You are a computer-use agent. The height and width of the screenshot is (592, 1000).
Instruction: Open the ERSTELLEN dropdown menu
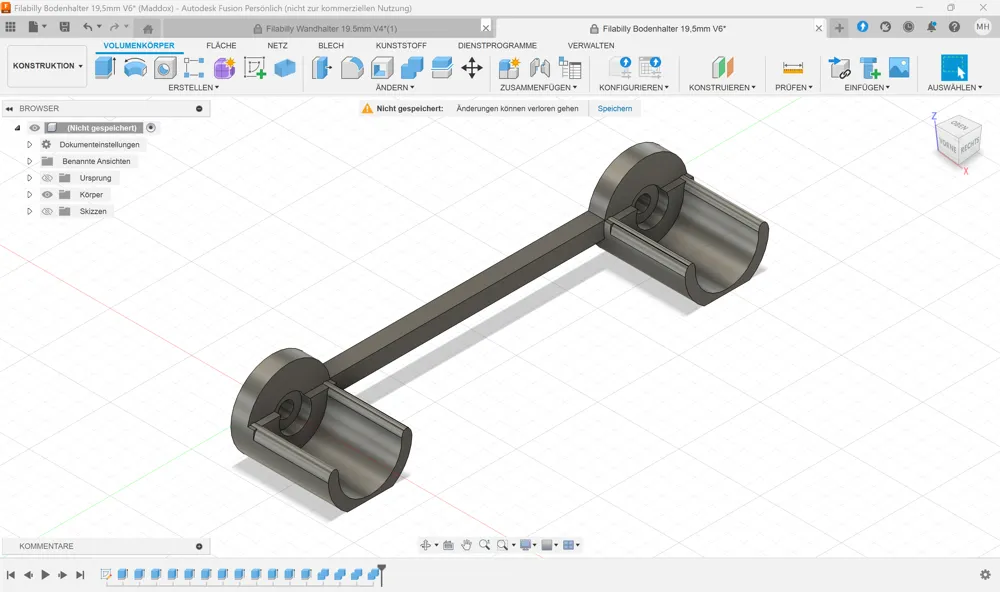point(193,87)
